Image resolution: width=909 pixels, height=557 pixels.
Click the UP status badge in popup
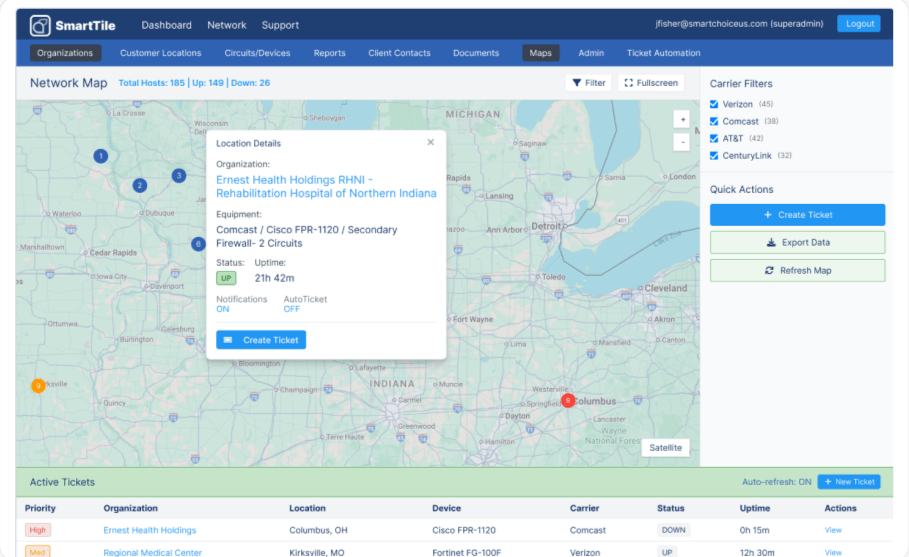226,278
